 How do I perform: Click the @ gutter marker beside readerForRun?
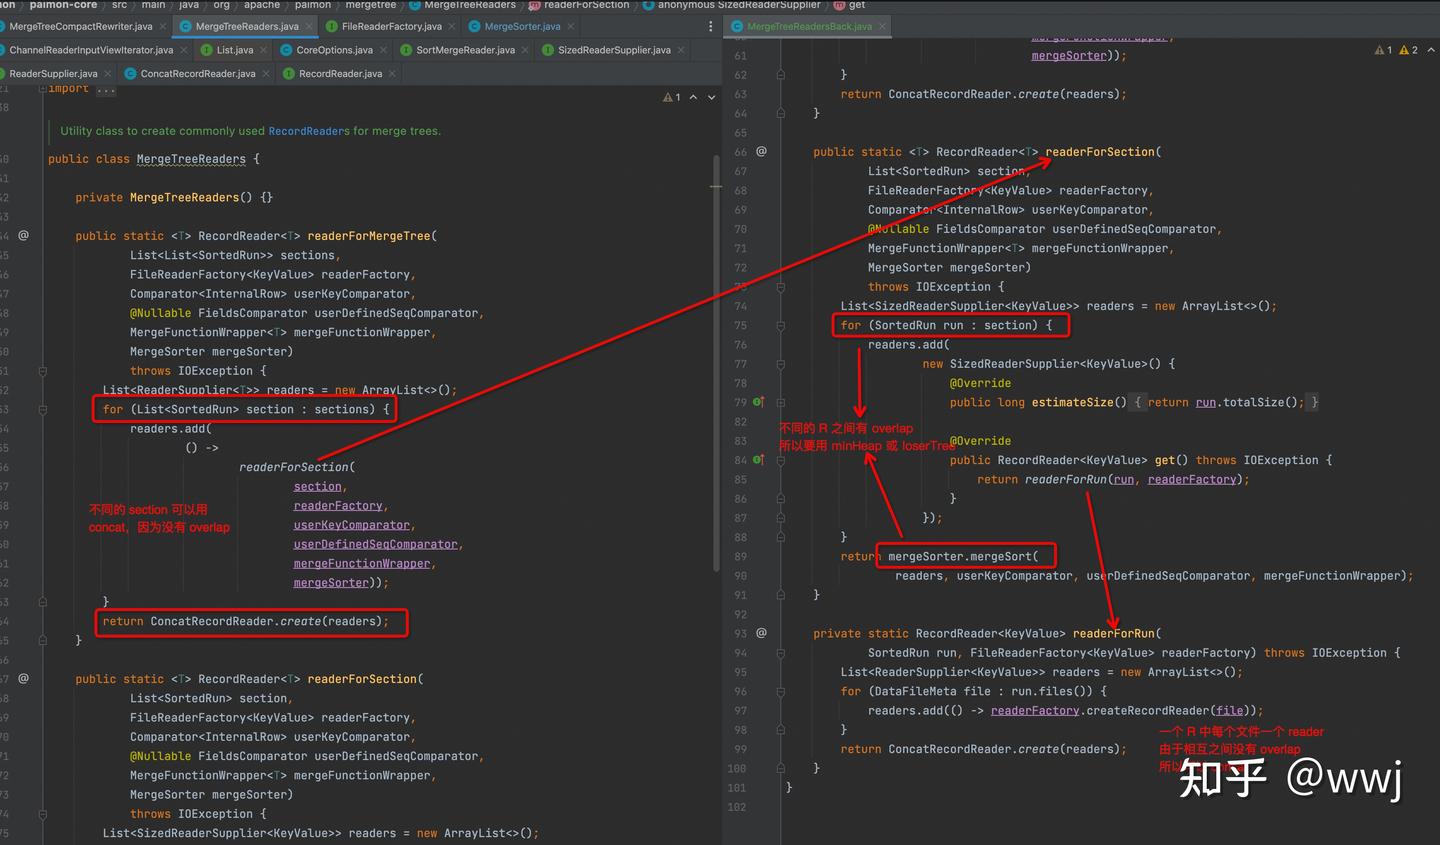(761, 633)
